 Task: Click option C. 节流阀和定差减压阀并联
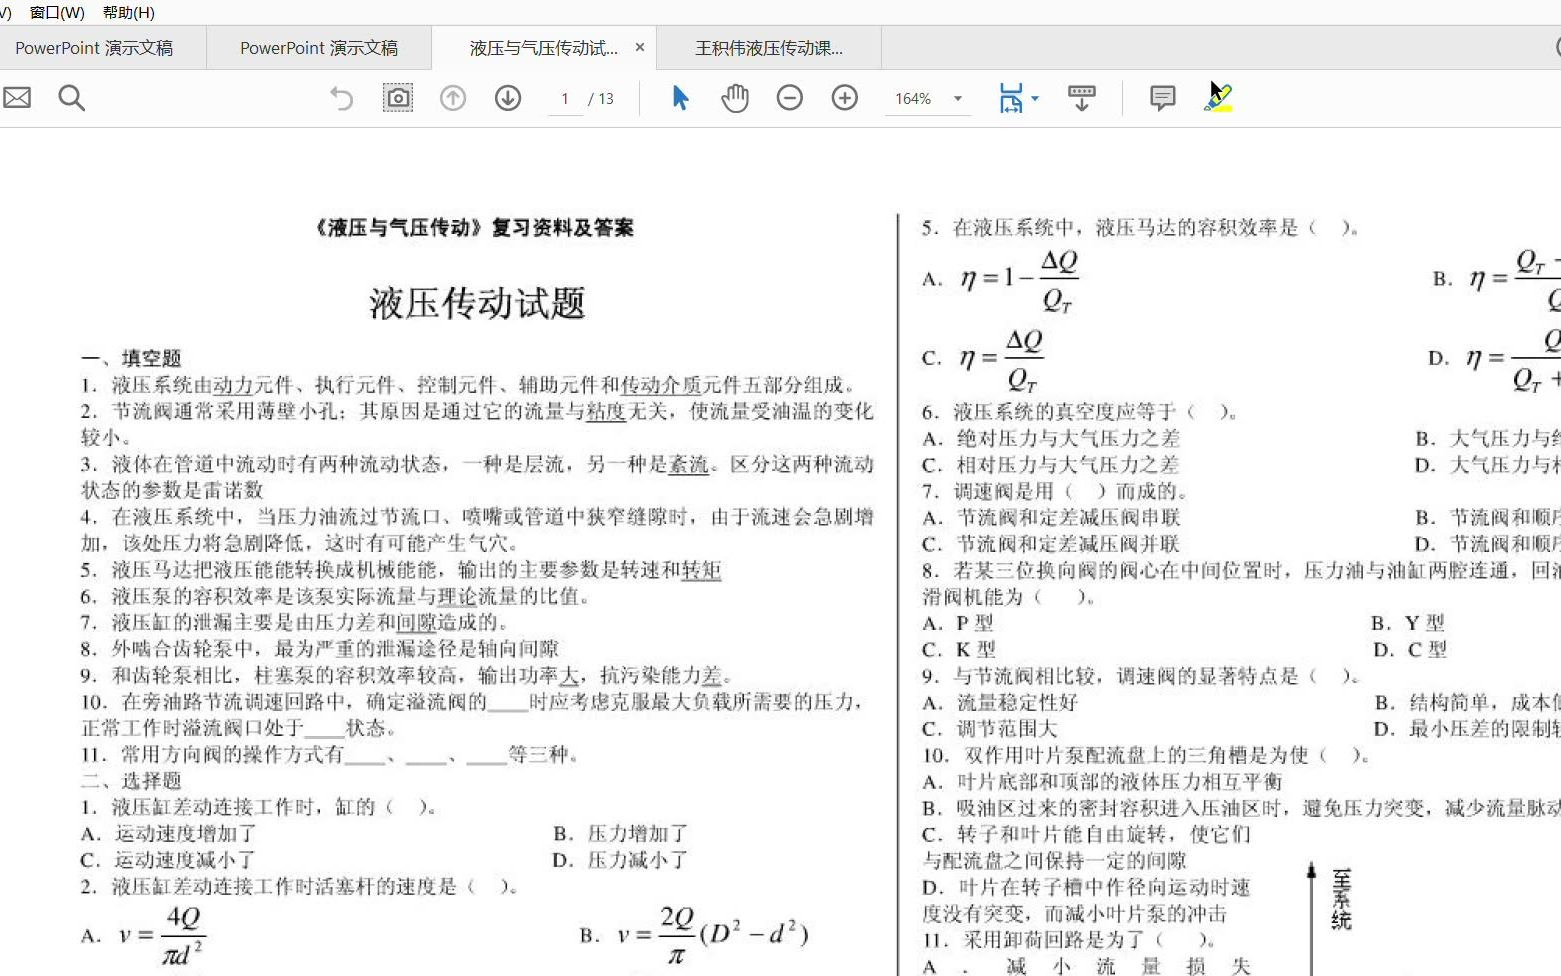(1051, 544)
